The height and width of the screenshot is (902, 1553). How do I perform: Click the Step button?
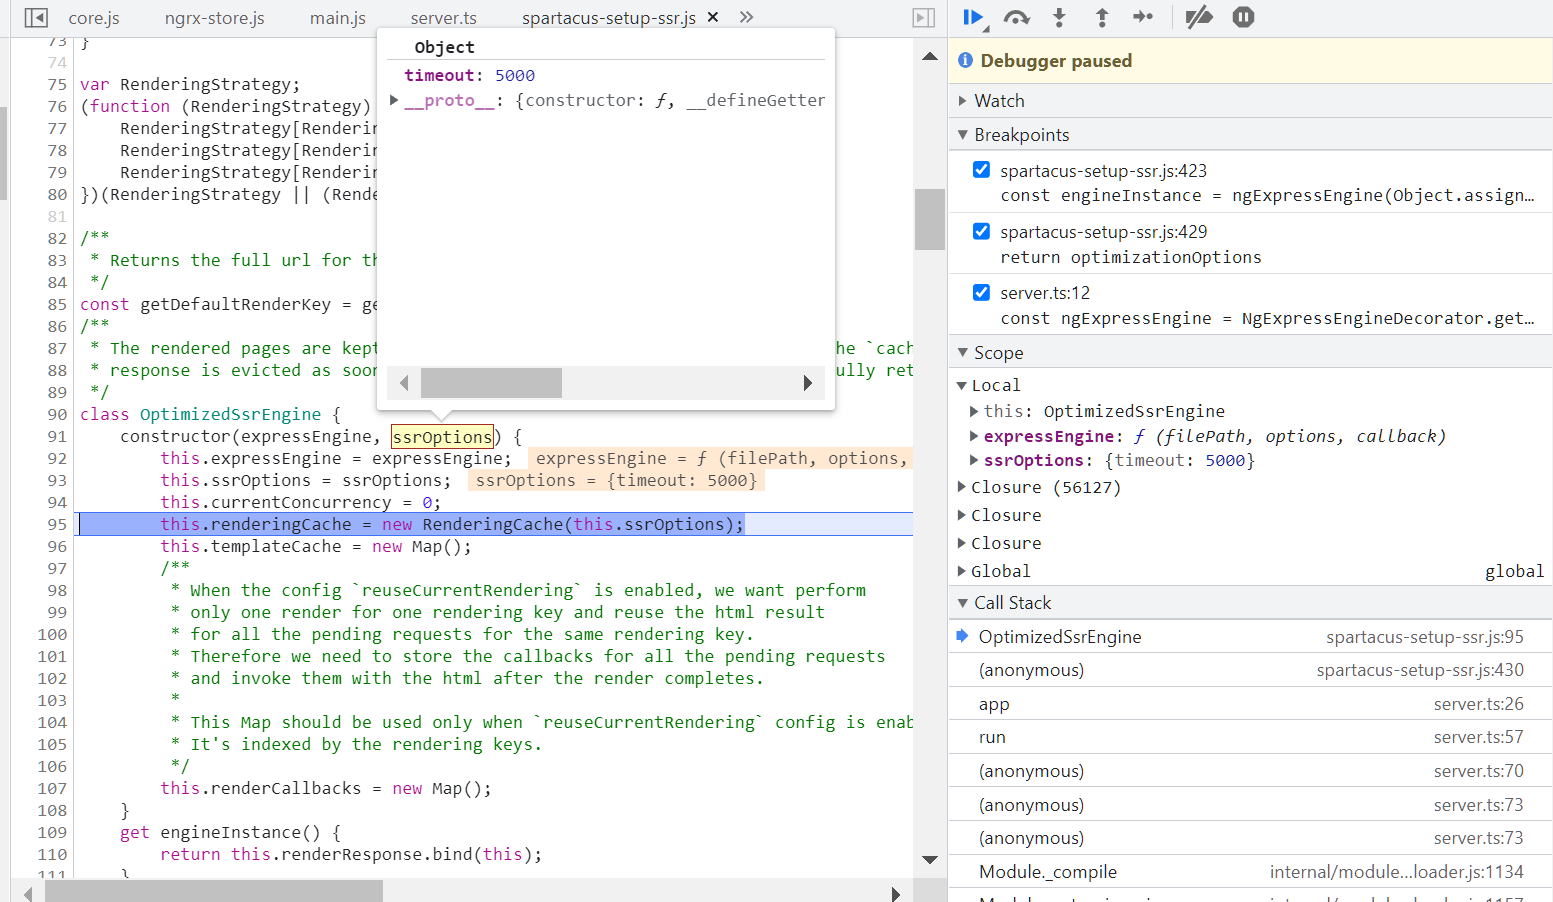click(x=1143, y=17)
